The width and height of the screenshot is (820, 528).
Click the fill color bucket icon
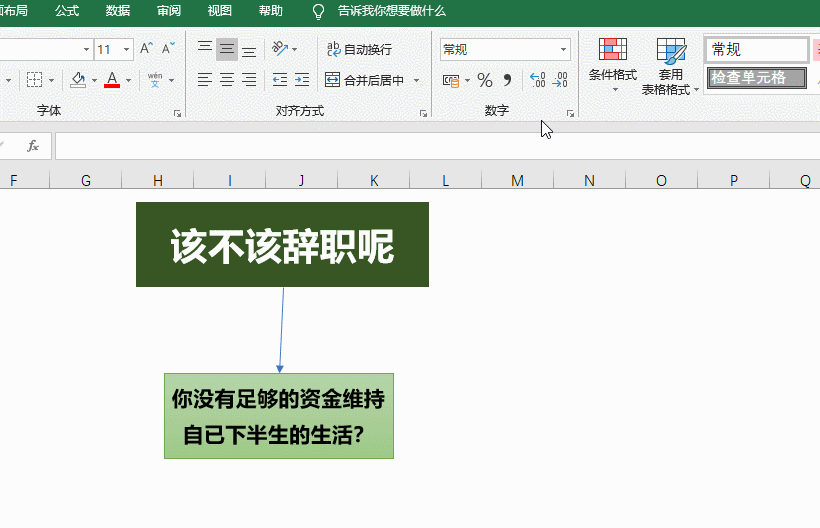point(78,80)
